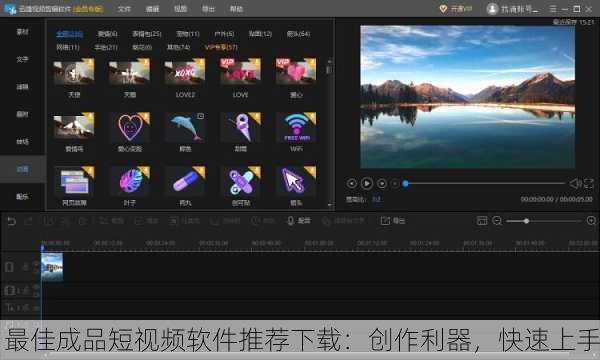600x360 pixels.
Task: Filter animations by 箭头(64) category
Action: 298,34
